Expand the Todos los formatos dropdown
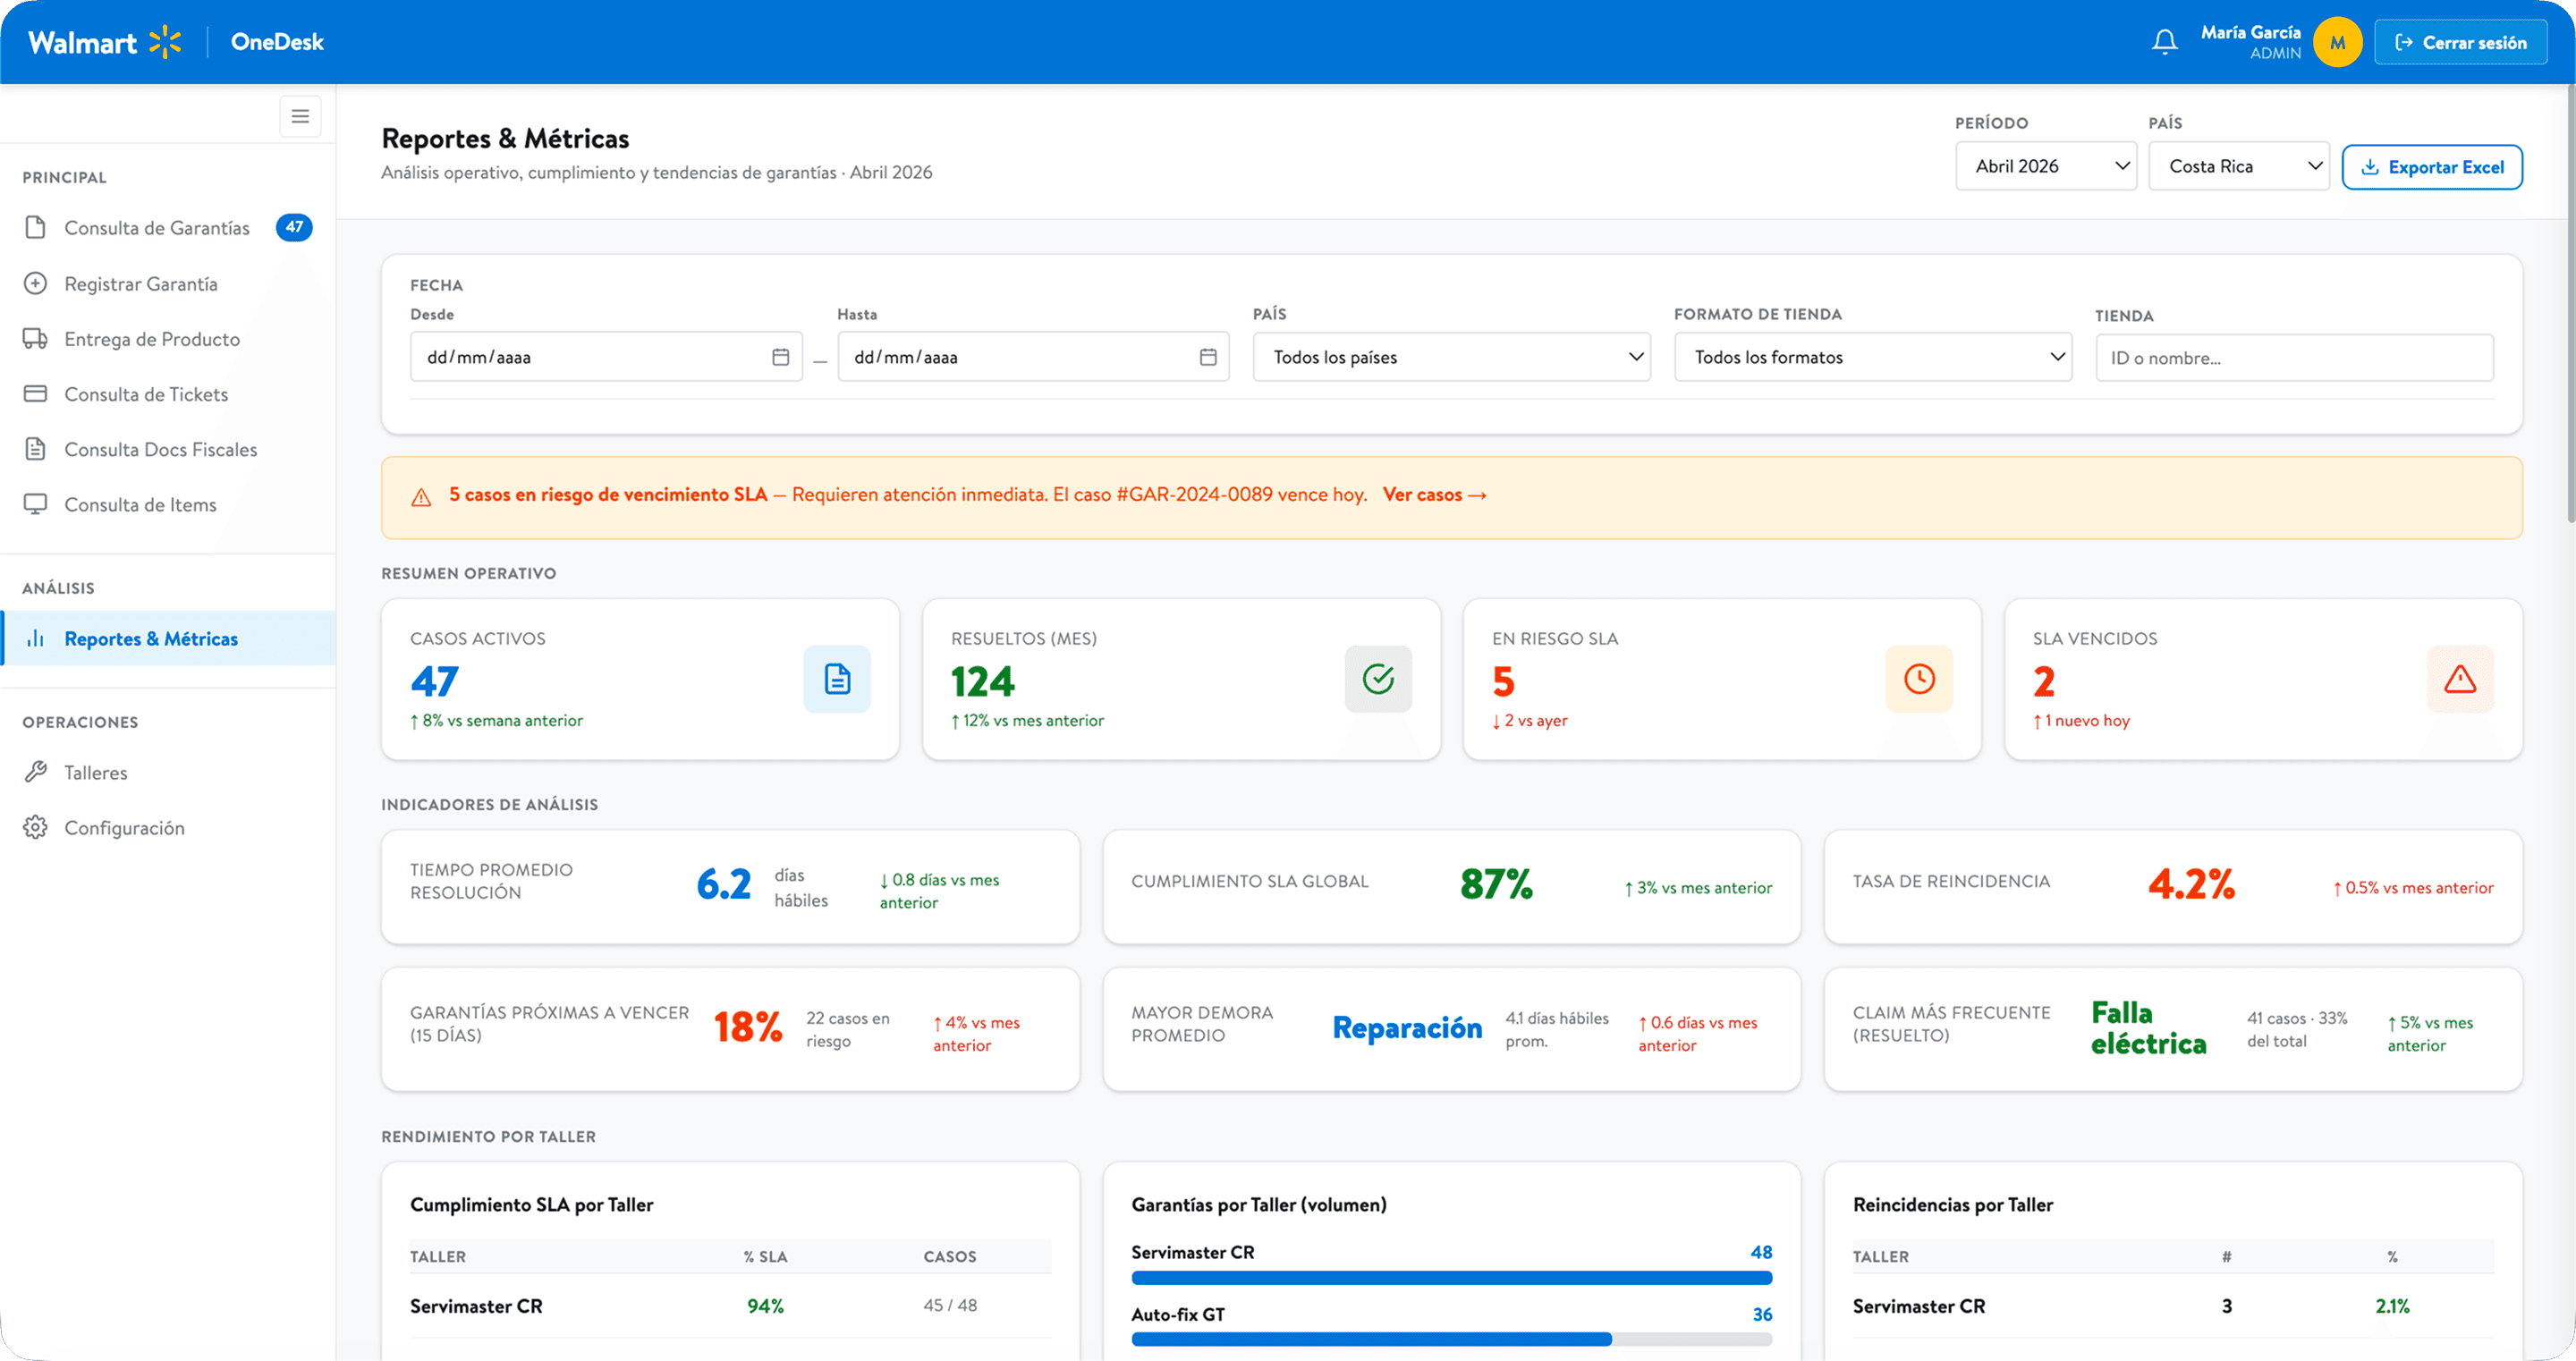The height and width of the screenshot is (1361, 2576). point(1872,357)
